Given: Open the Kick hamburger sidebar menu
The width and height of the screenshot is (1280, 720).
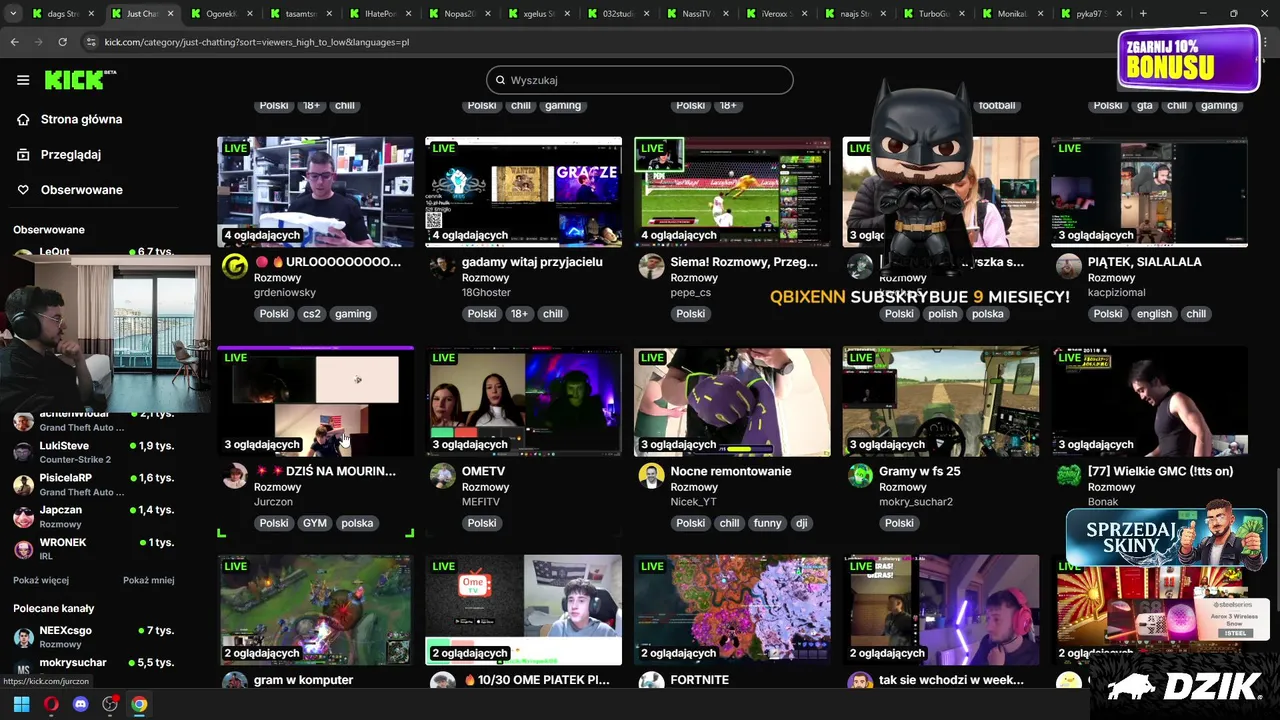Looking at the screenshot, I should (23, 80).
